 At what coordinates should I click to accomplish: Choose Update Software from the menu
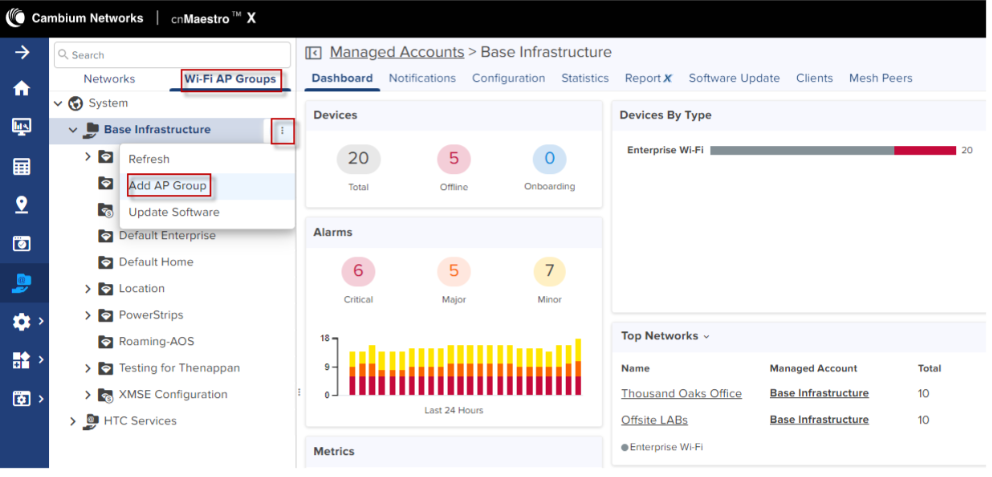pos(174,213)
